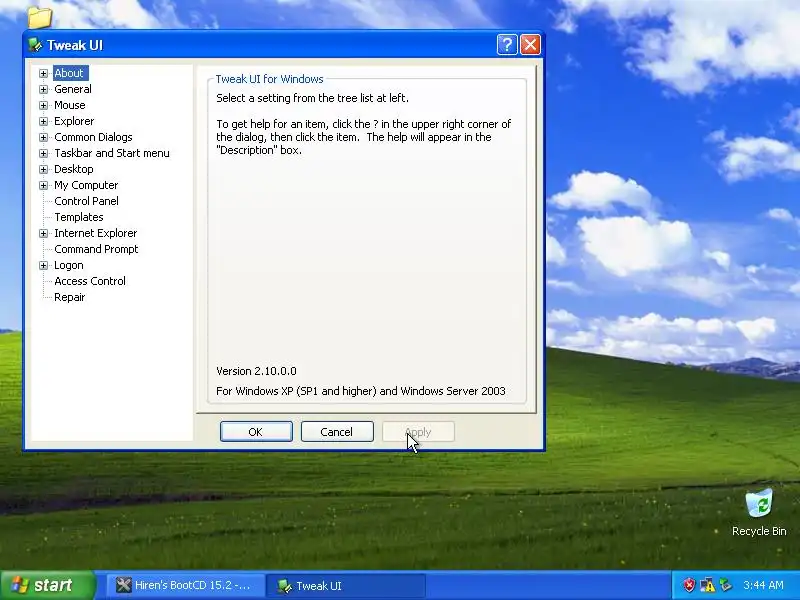The width and height of the screenshot is (800, 600).
Task: Click the Tweak UI taskbar button
Action: [346, 585]
